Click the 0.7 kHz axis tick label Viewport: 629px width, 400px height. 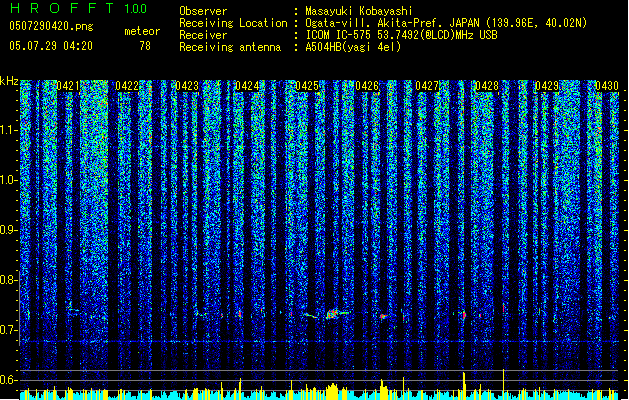coord(9,330)
